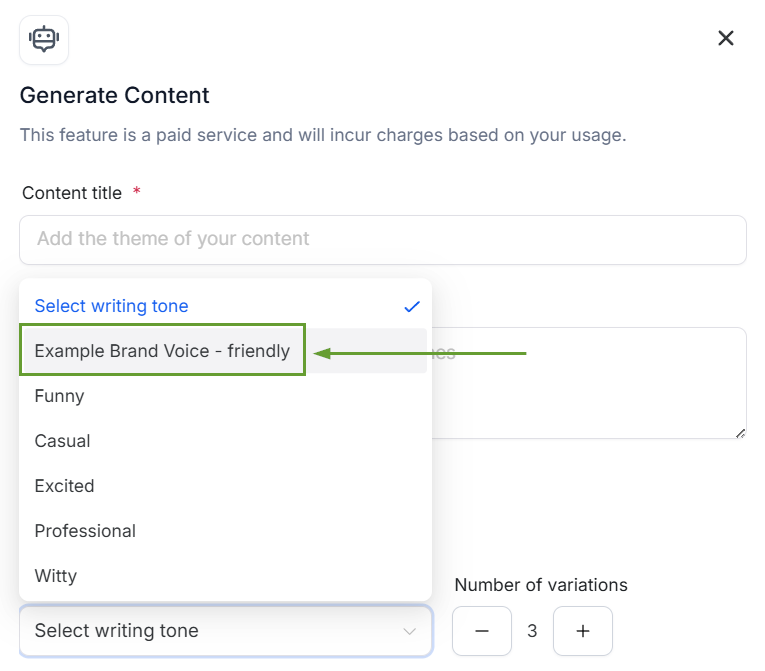Click the 'Number of variations' label
Viewport: 765px width, 671px height.
[541, 585]
